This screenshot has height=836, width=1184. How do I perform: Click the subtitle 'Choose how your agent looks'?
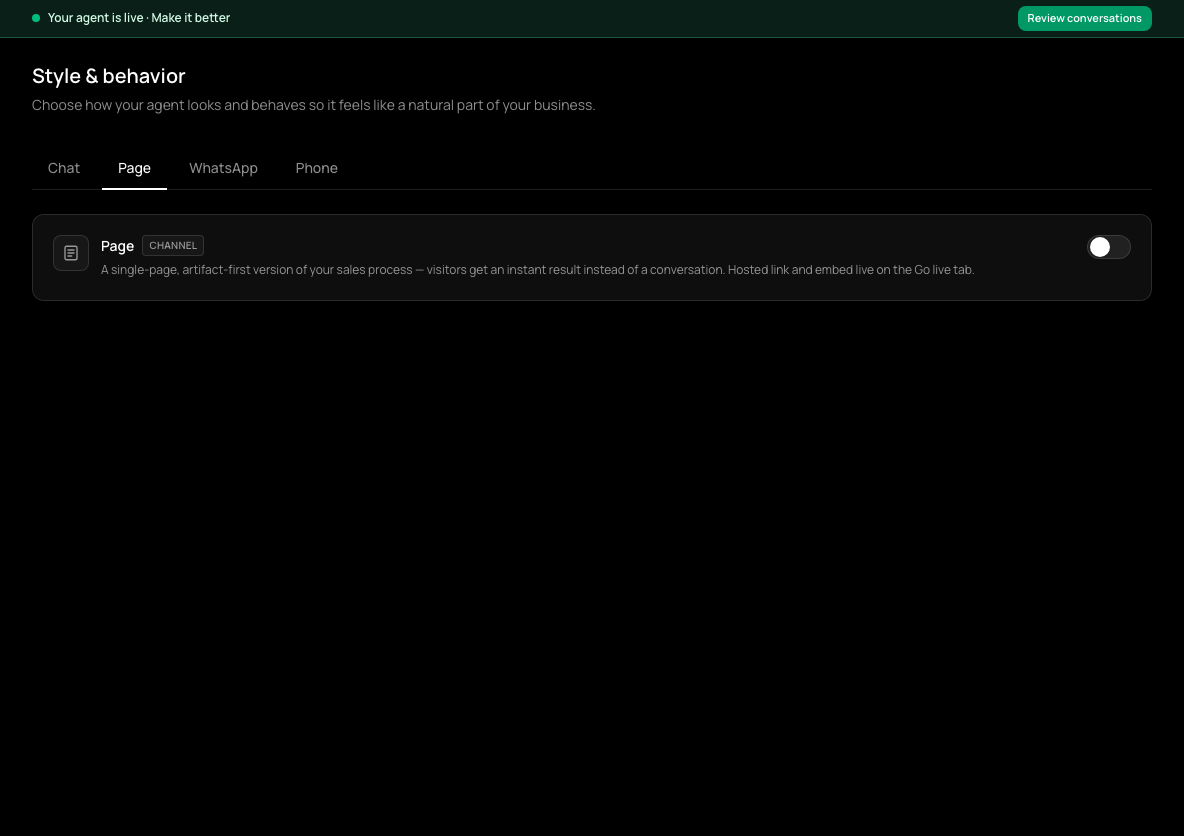[x=313, y=105]
